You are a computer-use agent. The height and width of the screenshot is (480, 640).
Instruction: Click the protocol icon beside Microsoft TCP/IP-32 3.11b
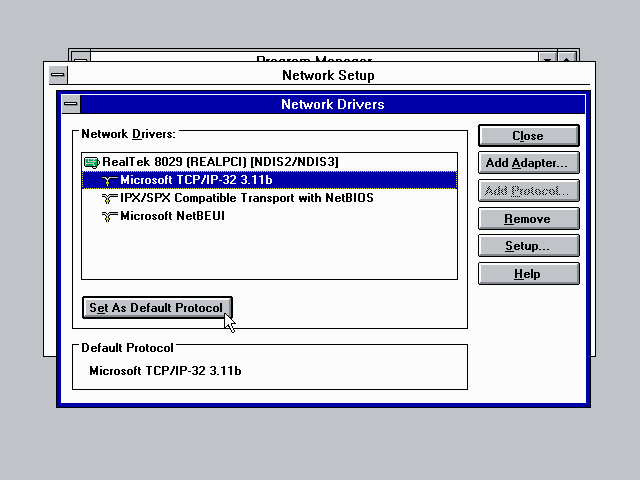click(x=109, y=180)
